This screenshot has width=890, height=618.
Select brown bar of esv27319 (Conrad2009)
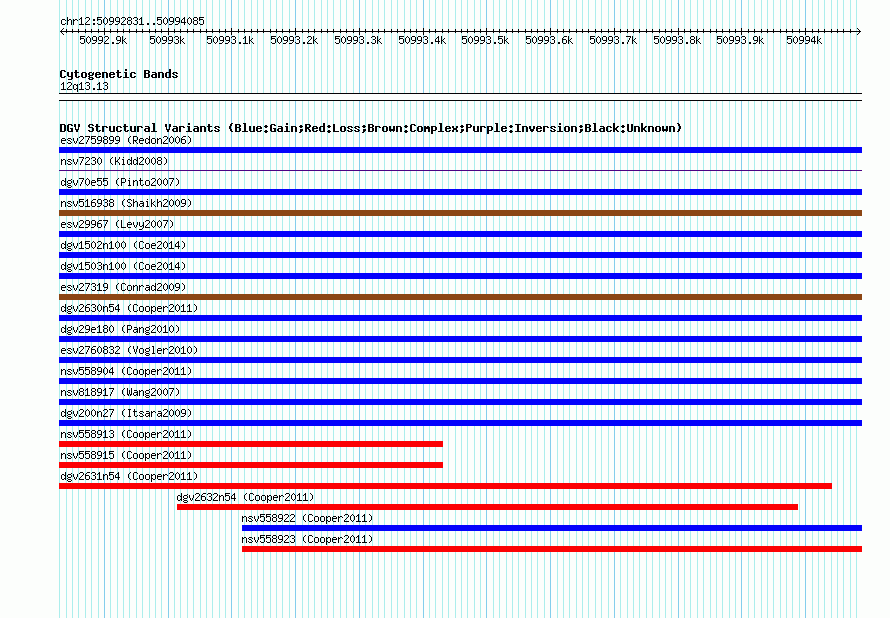point(460,297)
